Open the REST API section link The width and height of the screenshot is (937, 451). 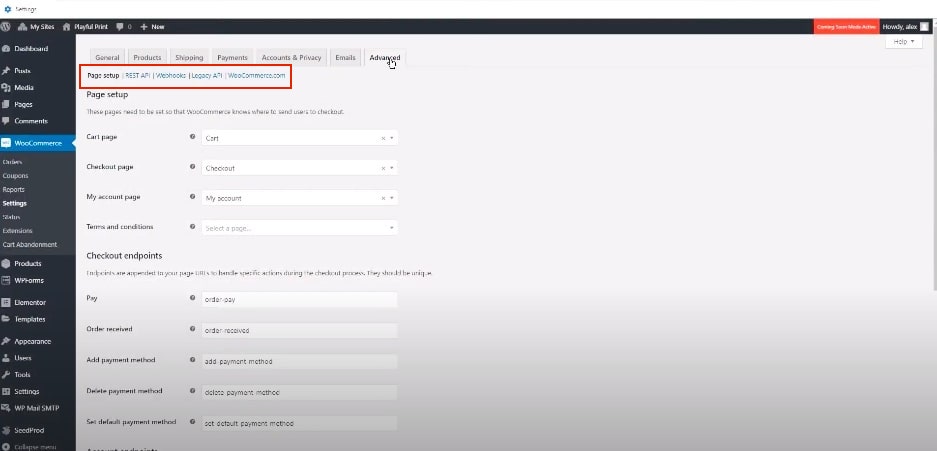pyautogui.click(x=137, y=76)
